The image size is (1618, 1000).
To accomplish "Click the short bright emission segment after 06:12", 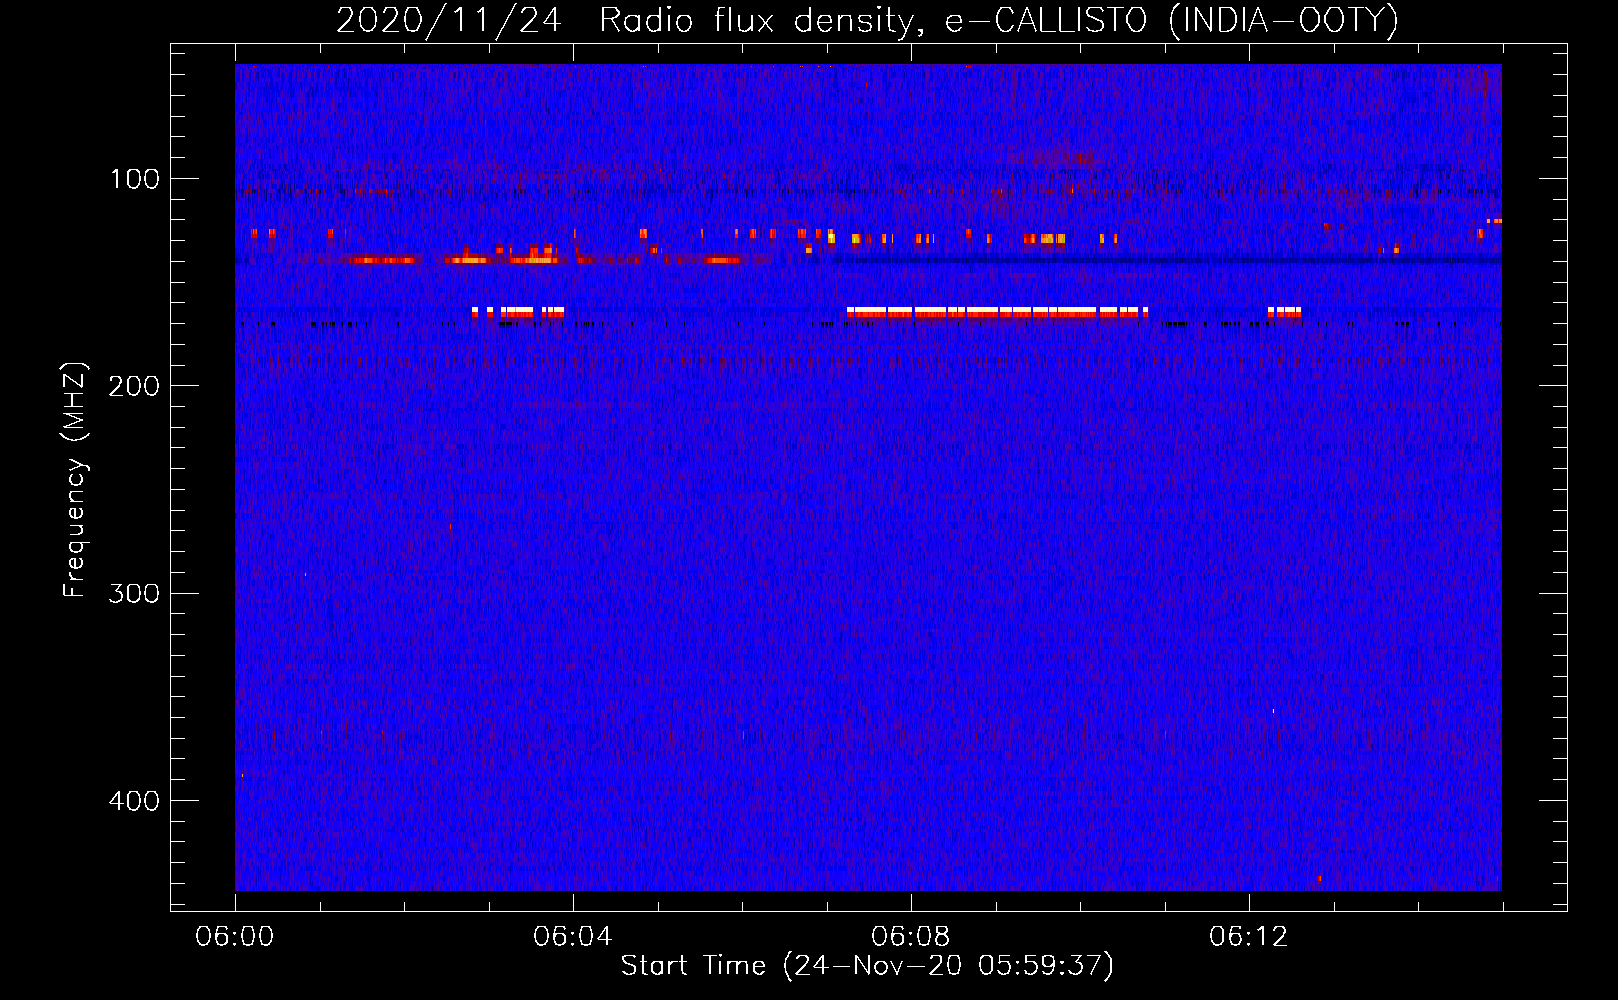I will [1285, 312].
